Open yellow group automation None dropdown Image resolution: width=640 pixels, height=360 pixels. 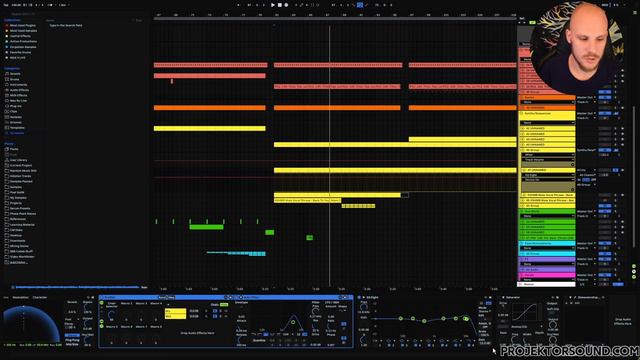coord(547,123)
